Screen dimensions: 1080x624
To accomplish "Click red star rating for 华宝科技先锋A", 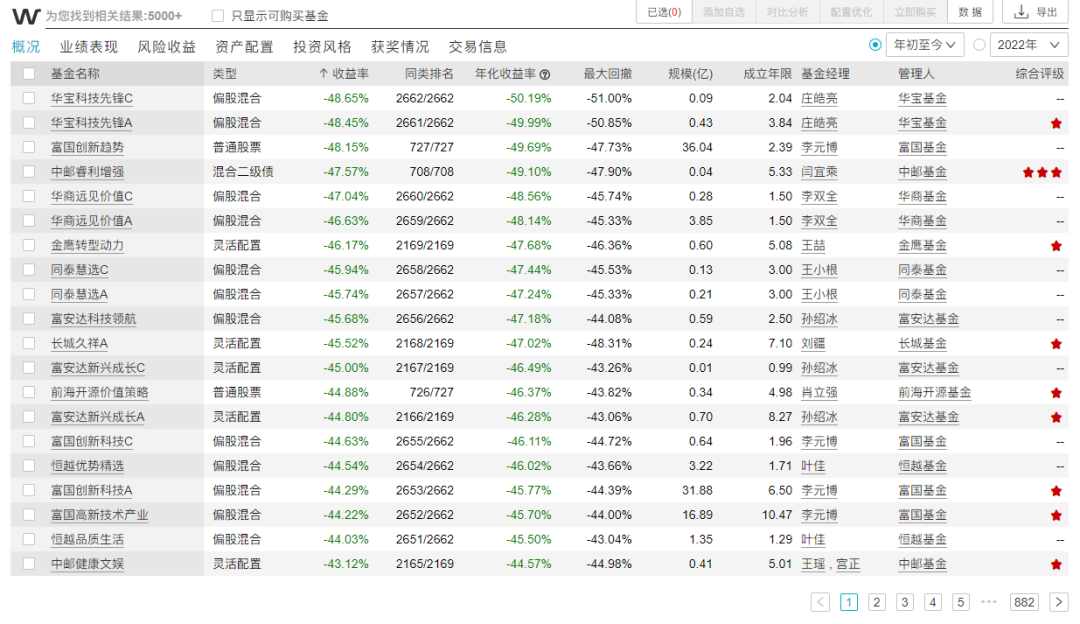I will pyautogui.click(x=1056, y=123).
